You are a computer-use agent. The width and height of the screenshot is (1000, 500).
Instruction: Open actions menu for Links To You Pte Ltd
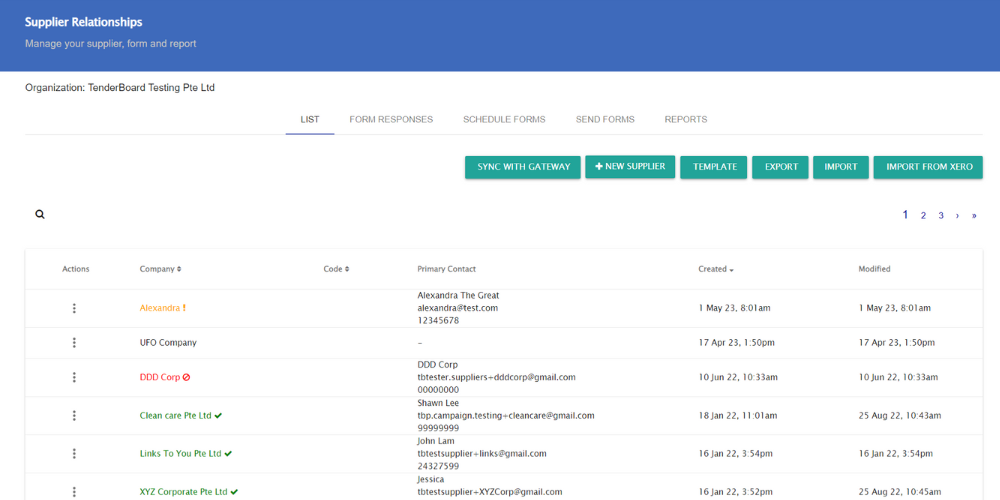coord(74,454)
